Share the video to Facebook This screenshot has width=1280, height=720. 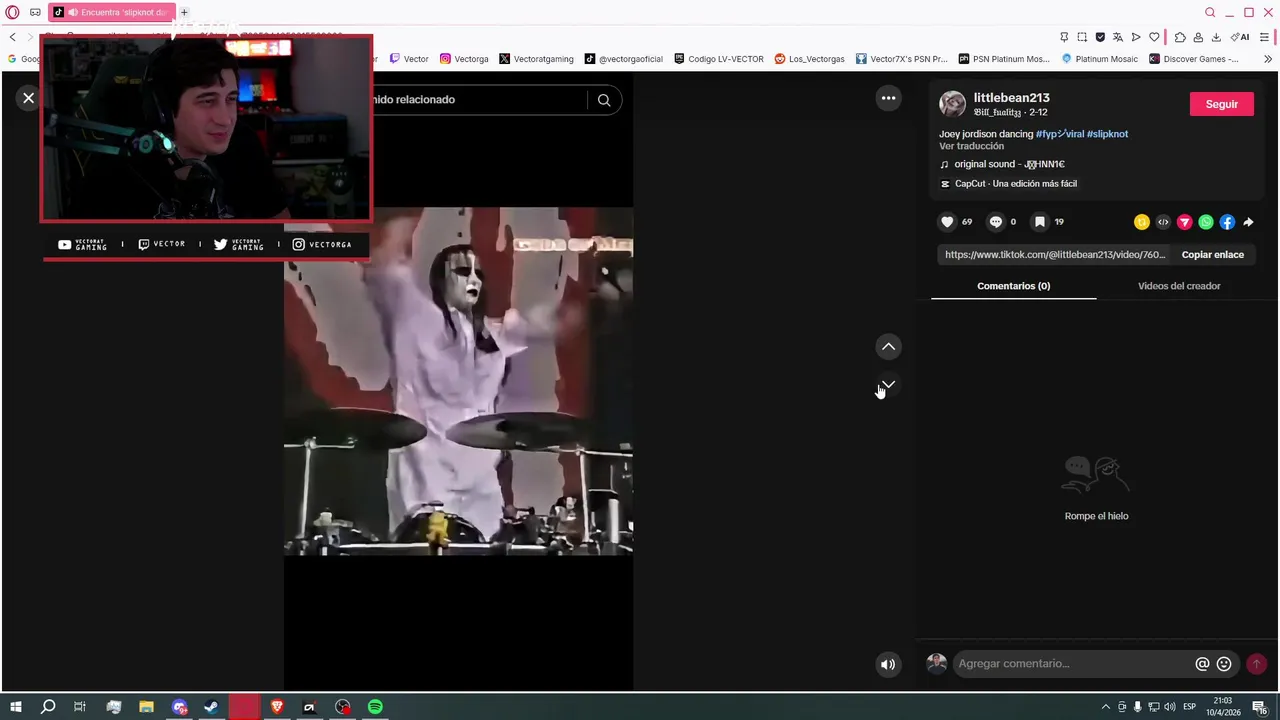click(x=1227, y=222)
